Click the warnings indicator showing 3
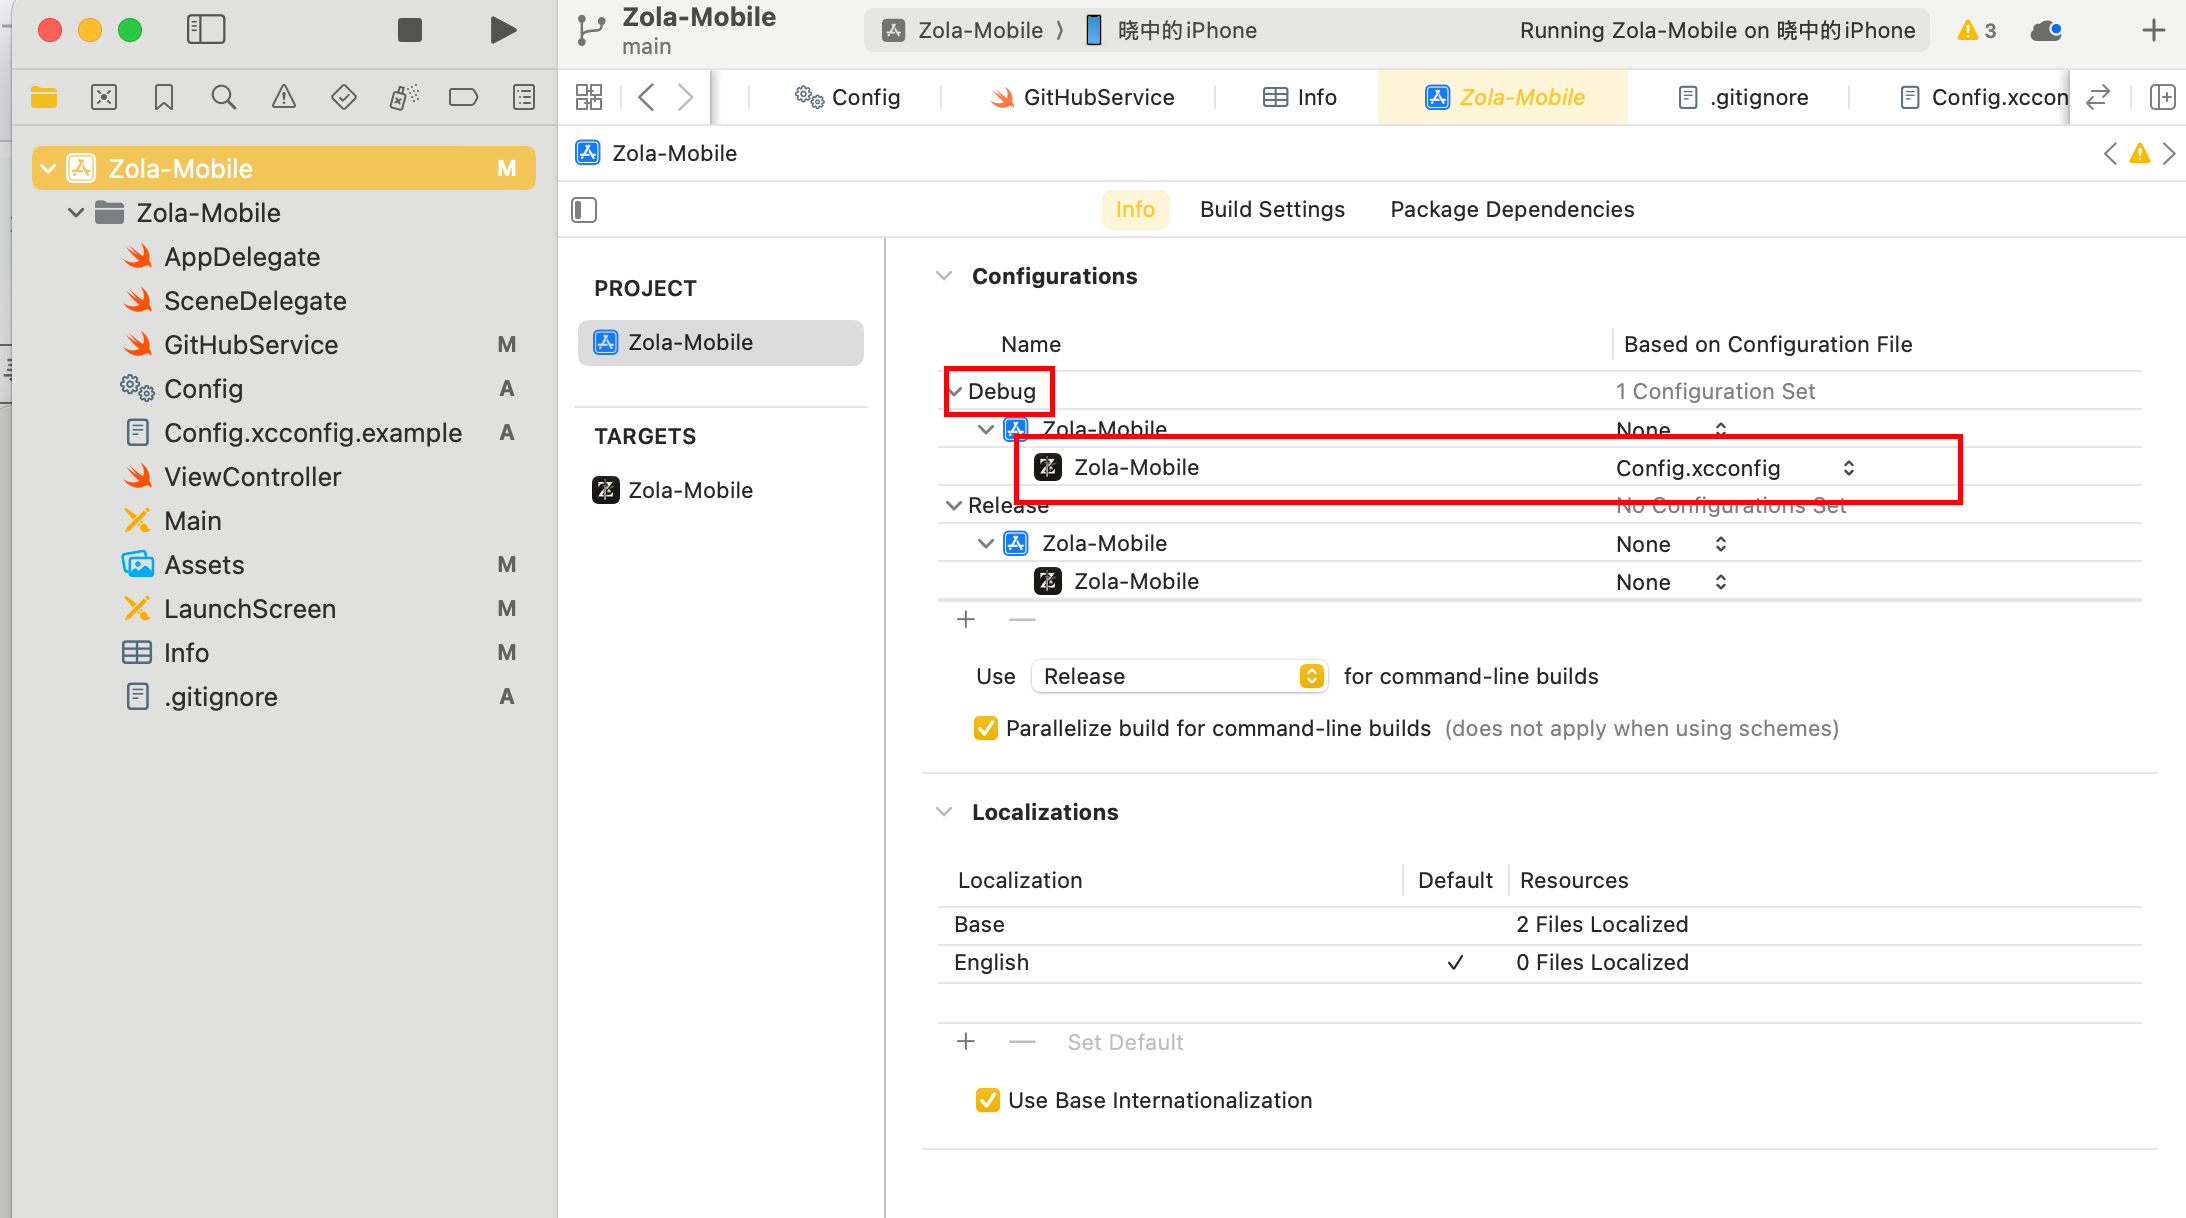The image size is (2186, 1218). click(x=1976, y=30)
